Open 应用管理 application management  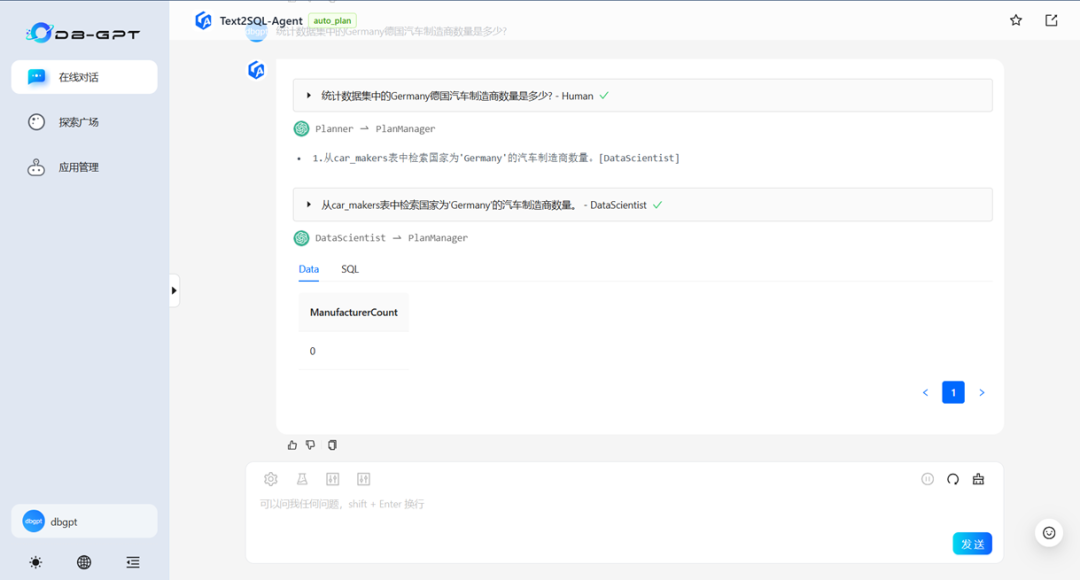pos(84,167)
